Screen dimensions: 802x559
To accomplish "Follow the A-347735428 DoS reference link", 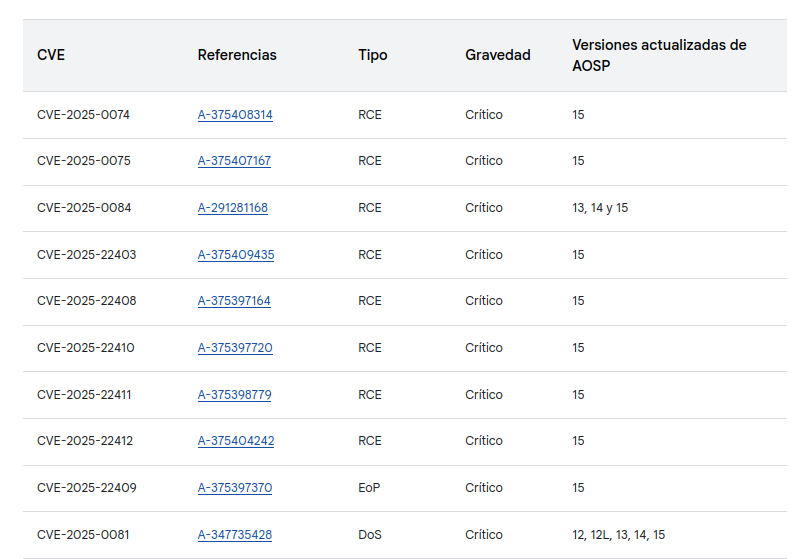I will point(235,535).
